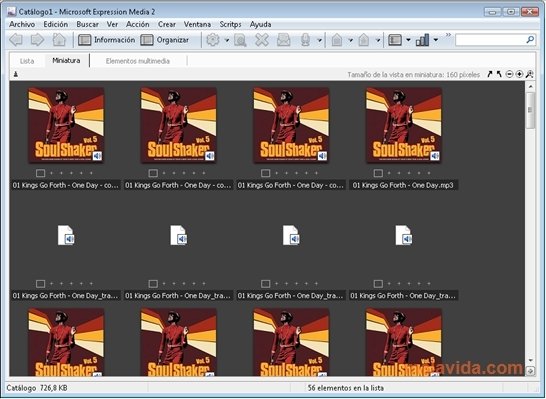Expand toolbar overflow chevron before search field
Image resolution: width=546 pixels, height=399 pixels.
(448, 35)
